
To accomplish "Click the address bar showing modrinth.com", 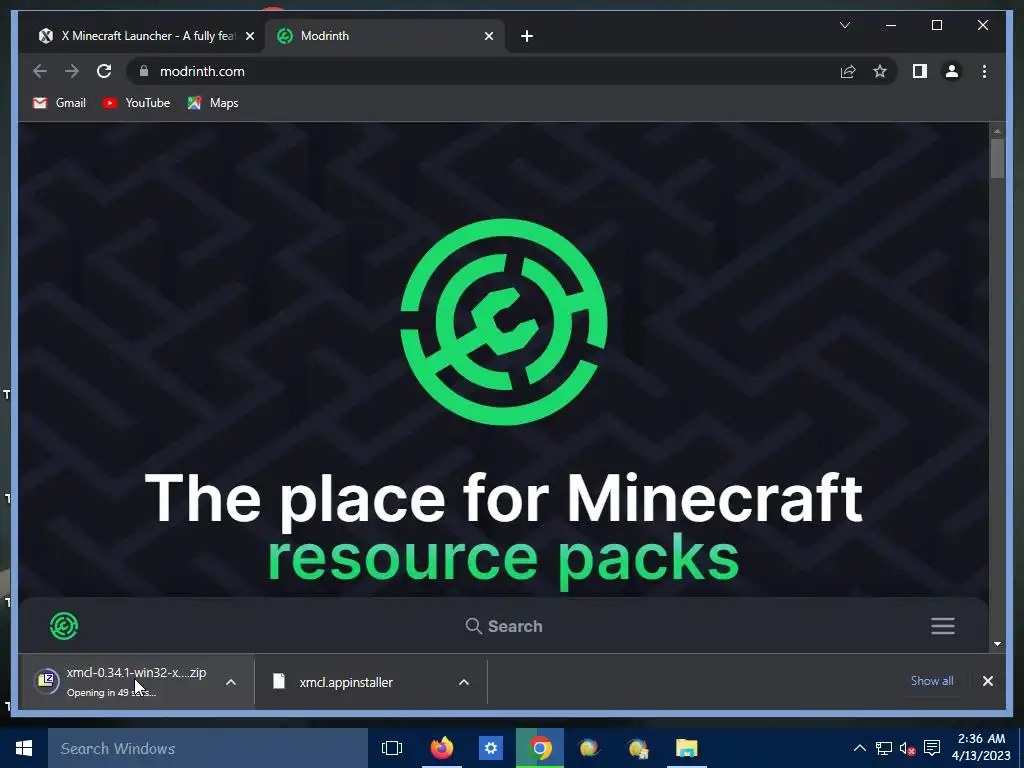I will (483, 71).
